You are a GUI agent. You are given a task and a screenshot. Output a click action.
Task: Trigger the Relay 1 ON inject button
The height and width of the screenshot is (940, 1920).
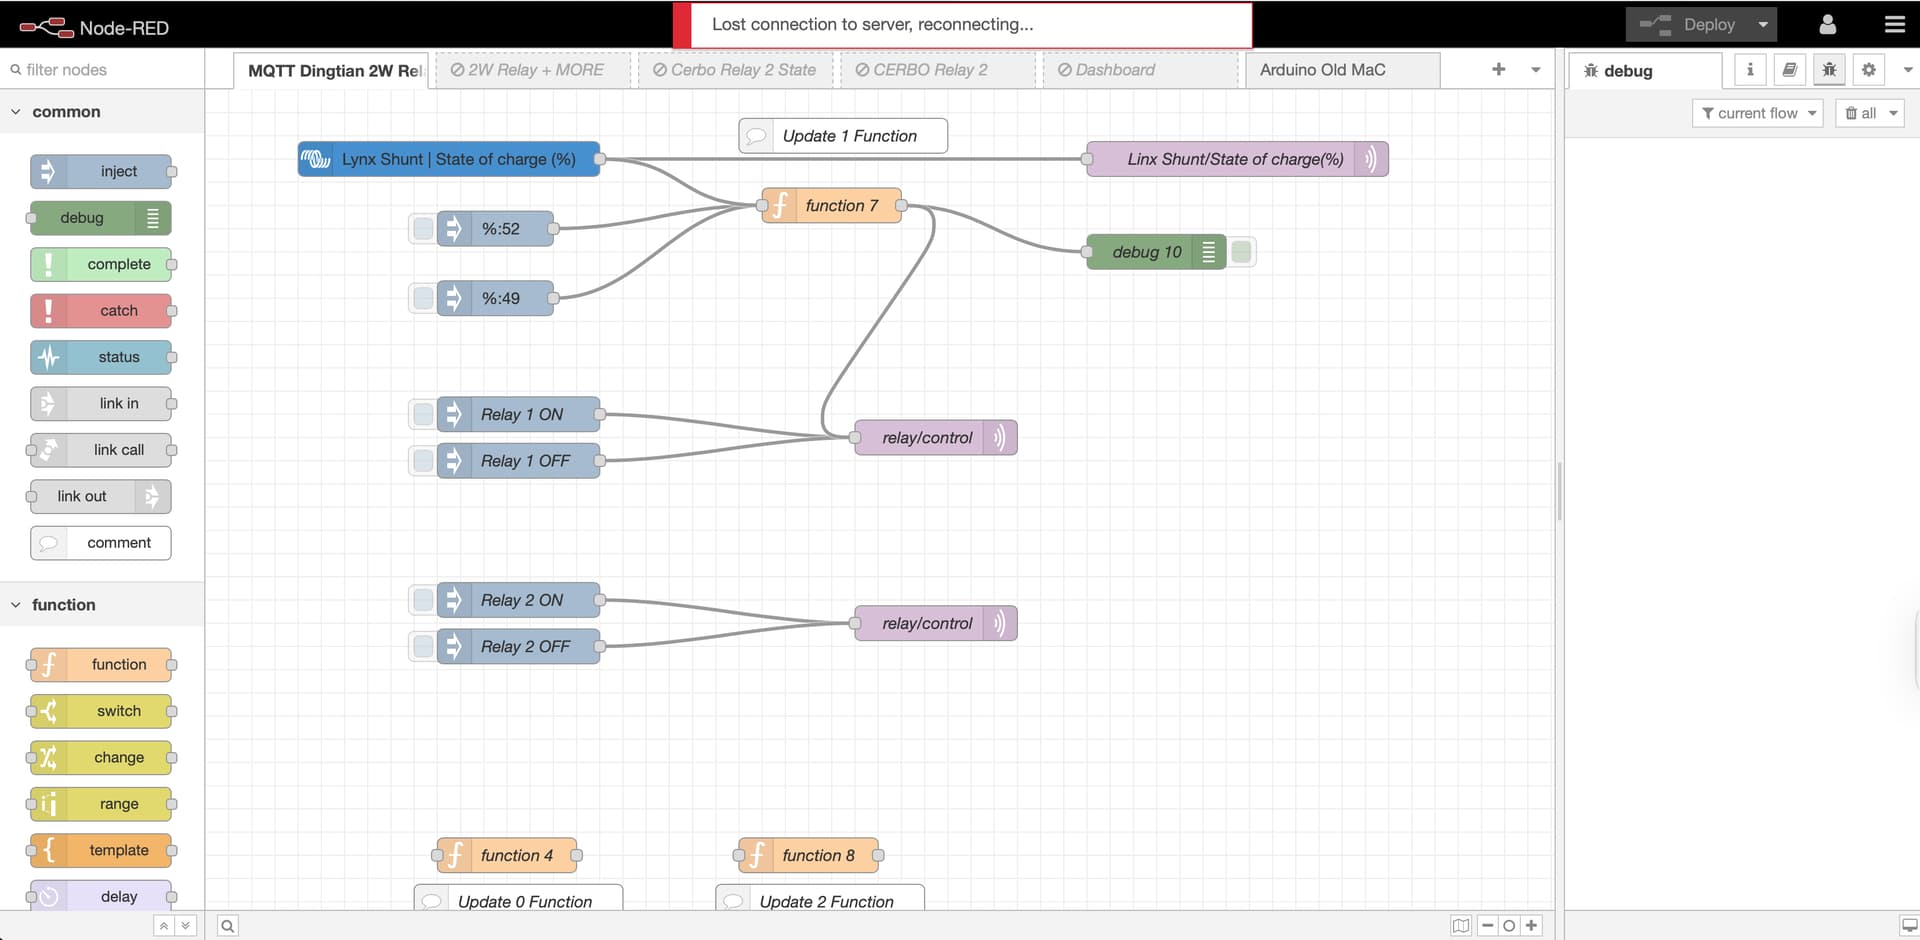[423, 414]
